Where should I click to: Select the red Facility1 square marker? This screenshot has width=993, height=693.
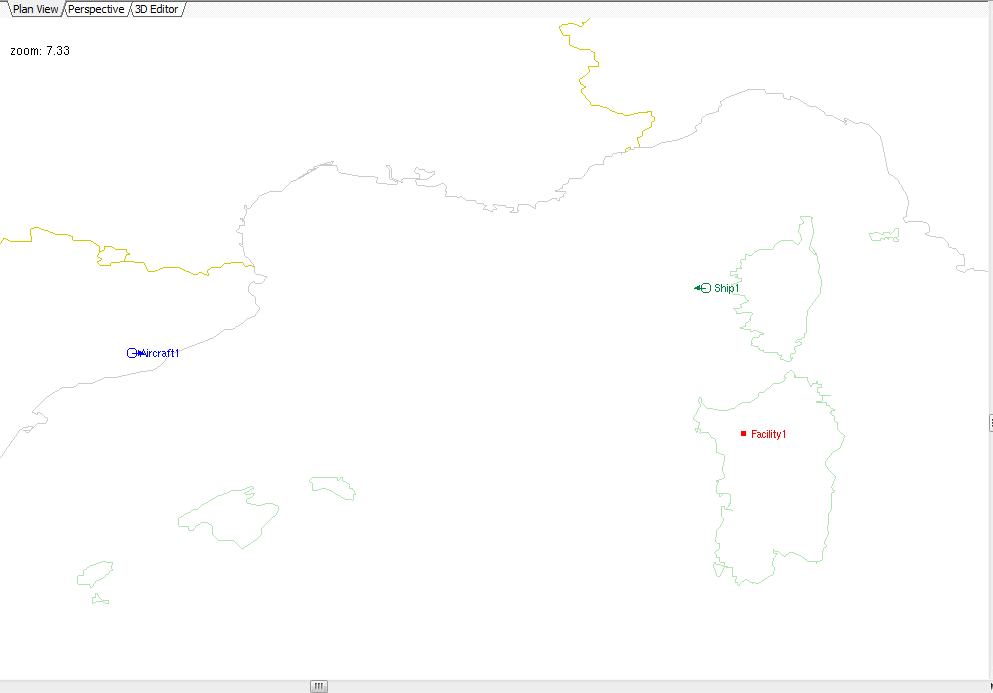coord(743,433)
